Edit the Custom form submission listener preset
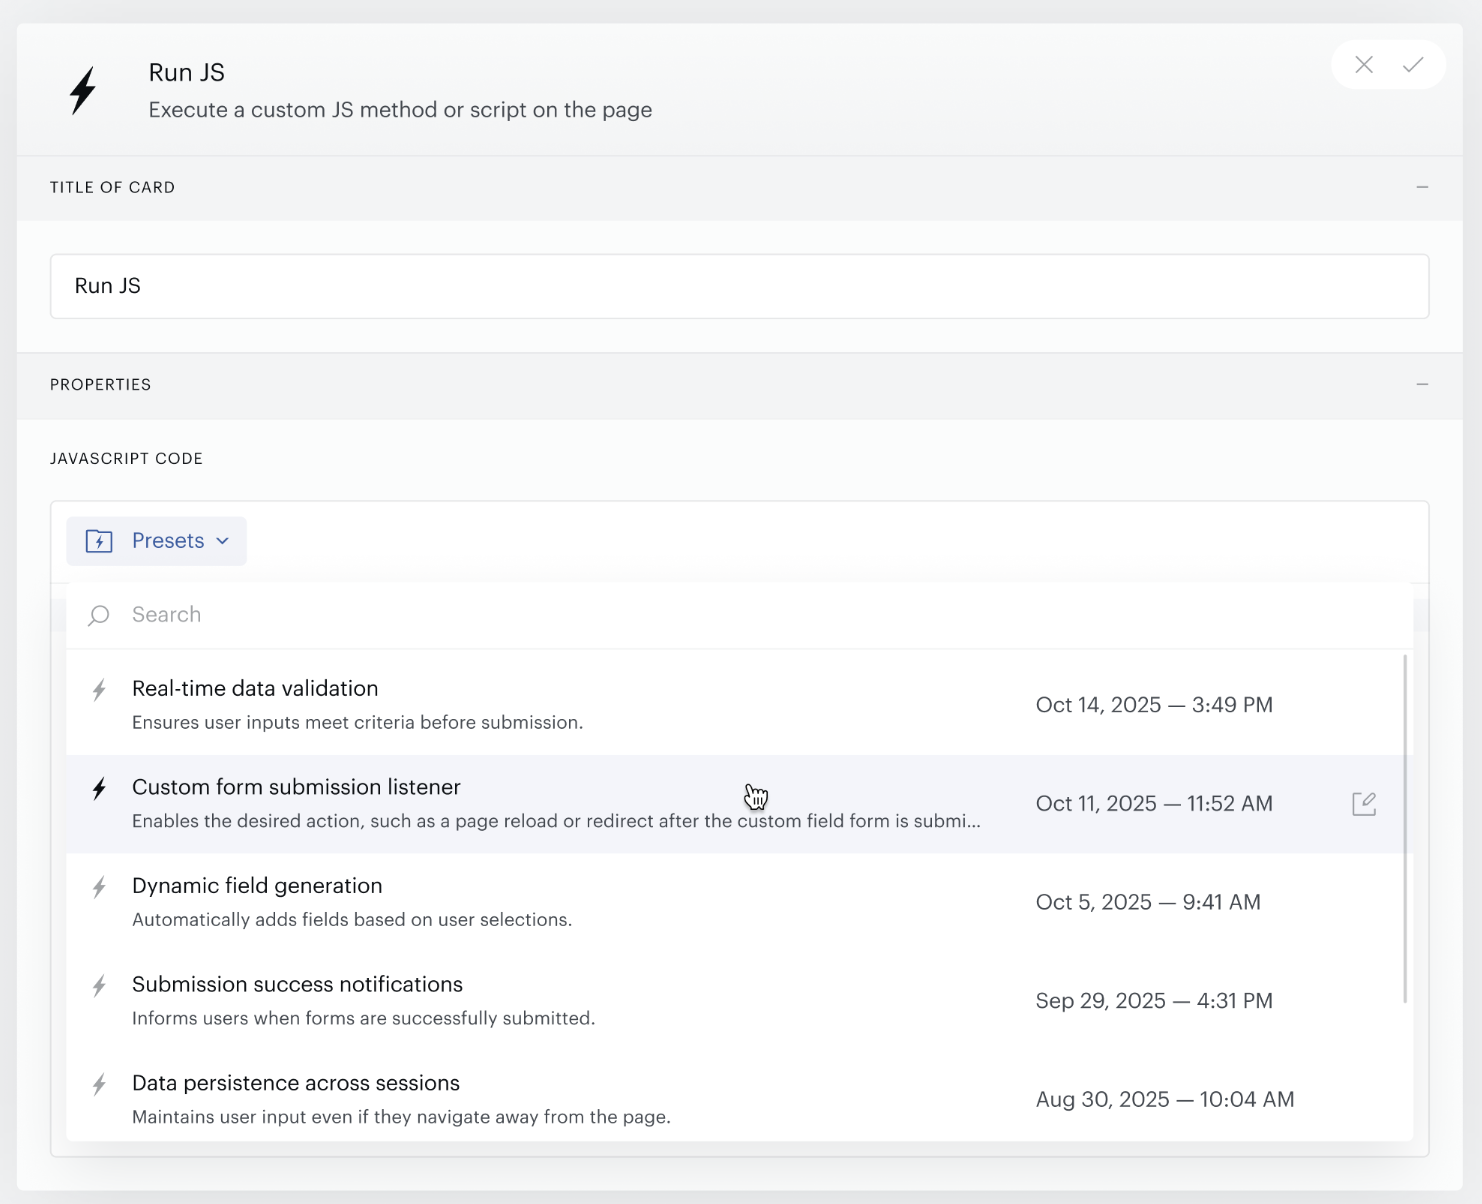The width and height of the screenshot is (1482, 1204). coord(1364,803)
